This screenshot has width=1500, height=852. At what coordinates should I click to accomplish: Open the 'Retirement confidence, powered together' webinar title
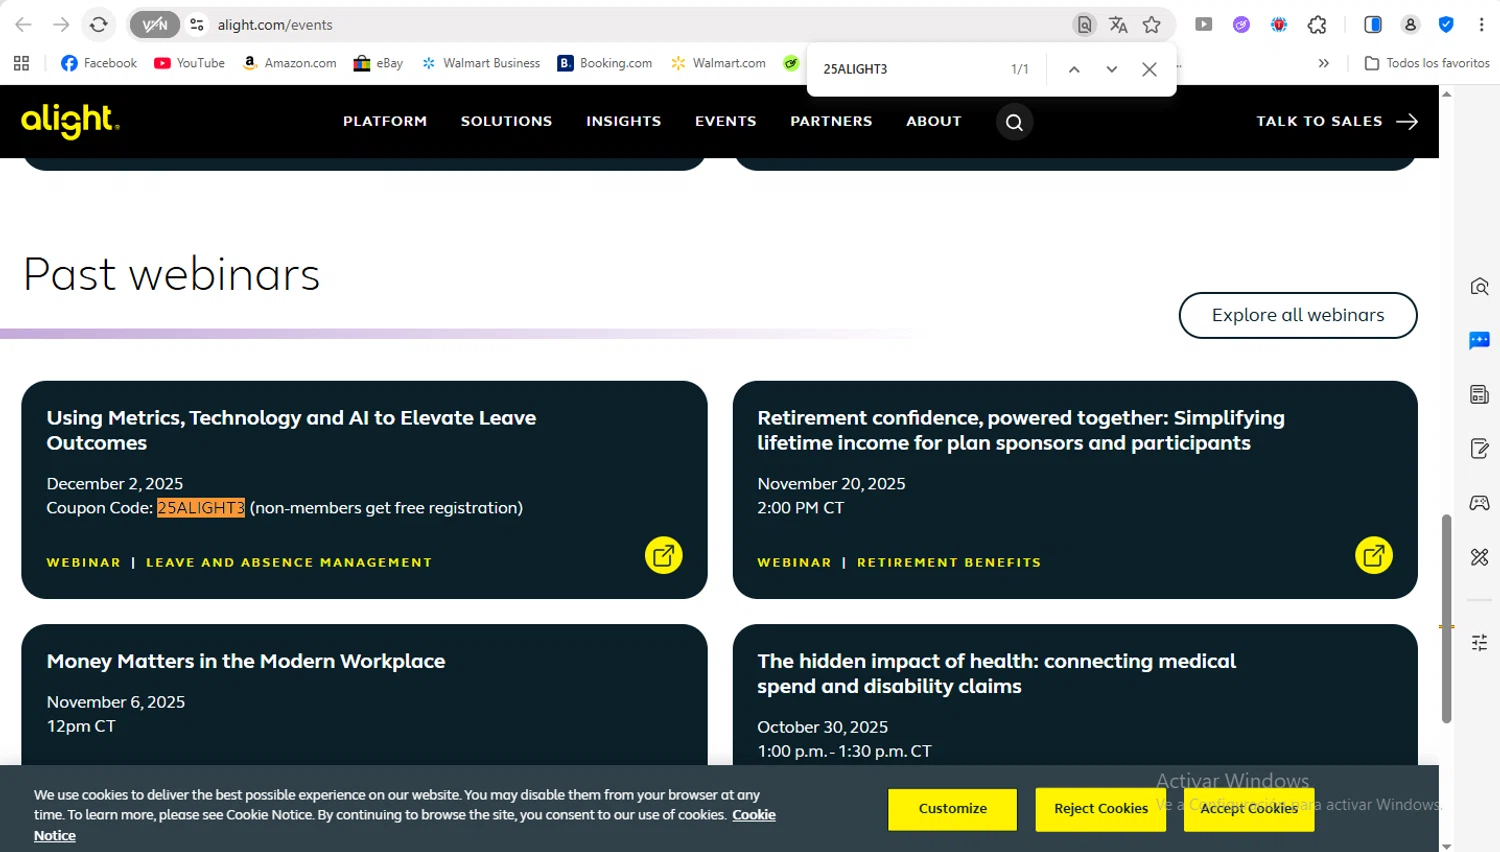1021,430
